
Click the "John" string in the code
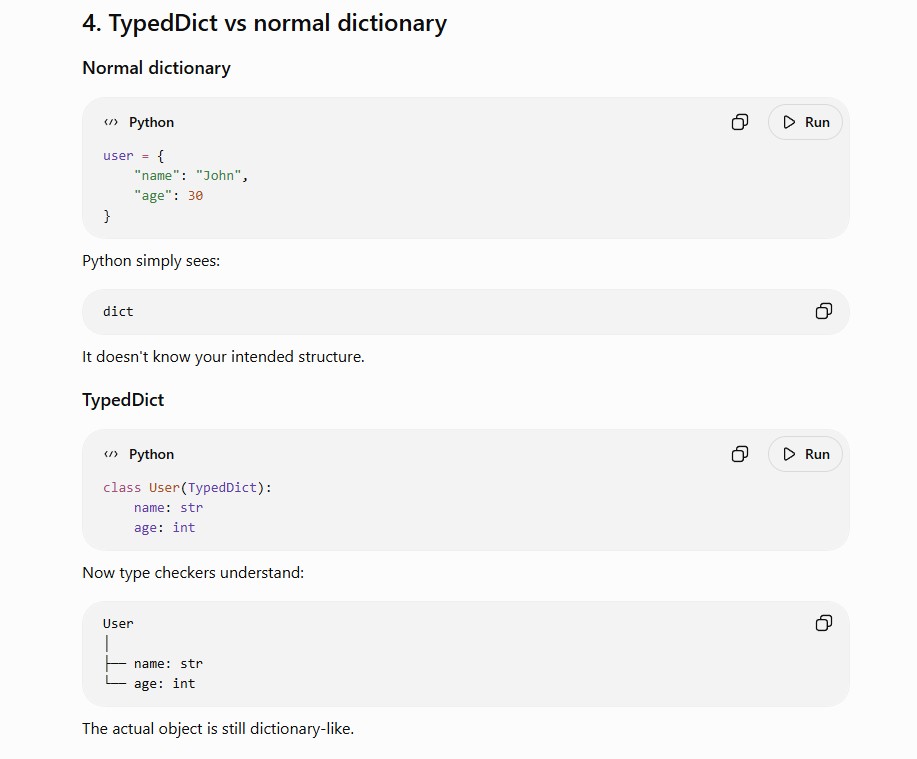pyautogui.click(x=218, y=175)
